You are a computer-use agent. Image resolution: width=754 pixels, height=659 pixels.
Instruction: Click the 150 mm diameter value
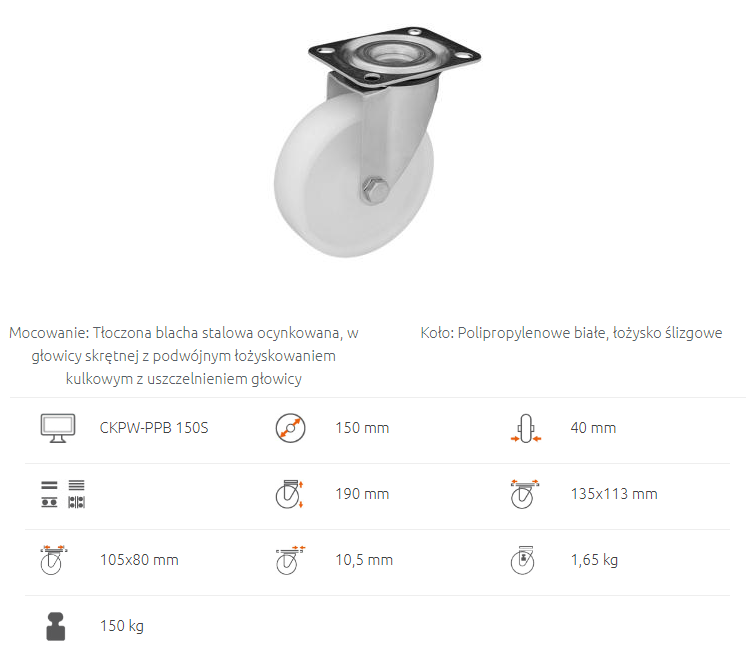362,428
